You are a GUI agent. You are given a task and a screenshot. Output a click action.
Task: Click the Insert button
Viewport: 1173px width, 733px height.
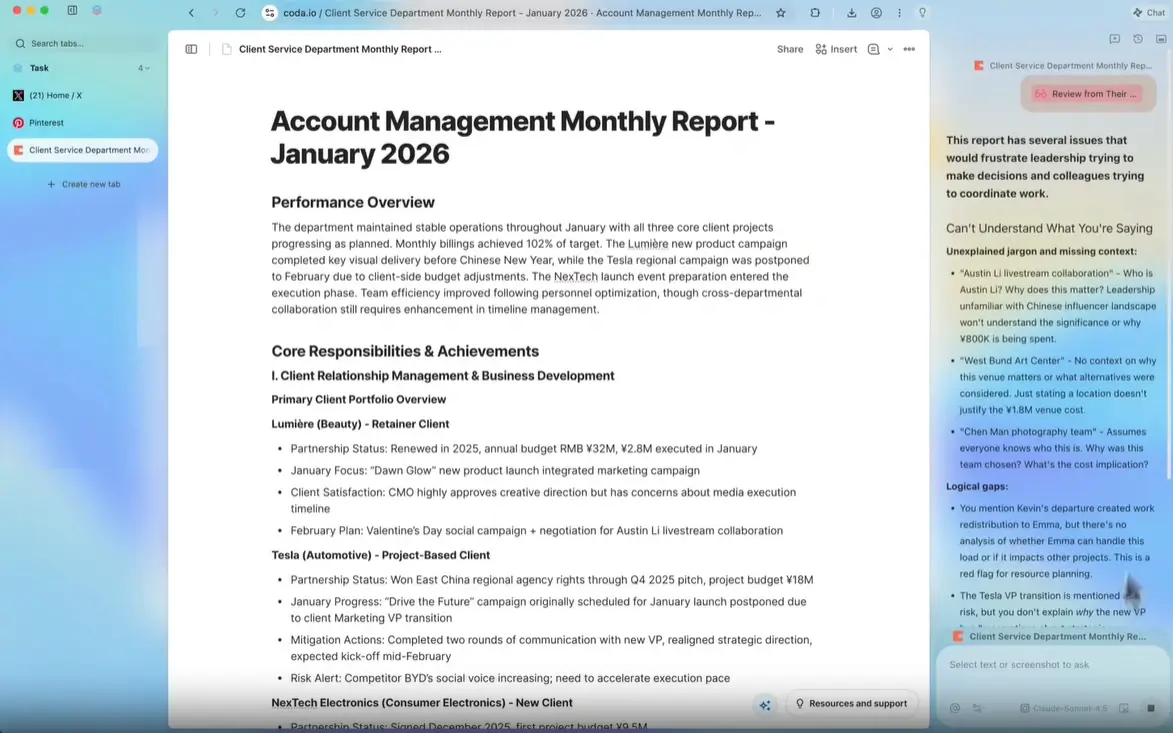(836, 49)
